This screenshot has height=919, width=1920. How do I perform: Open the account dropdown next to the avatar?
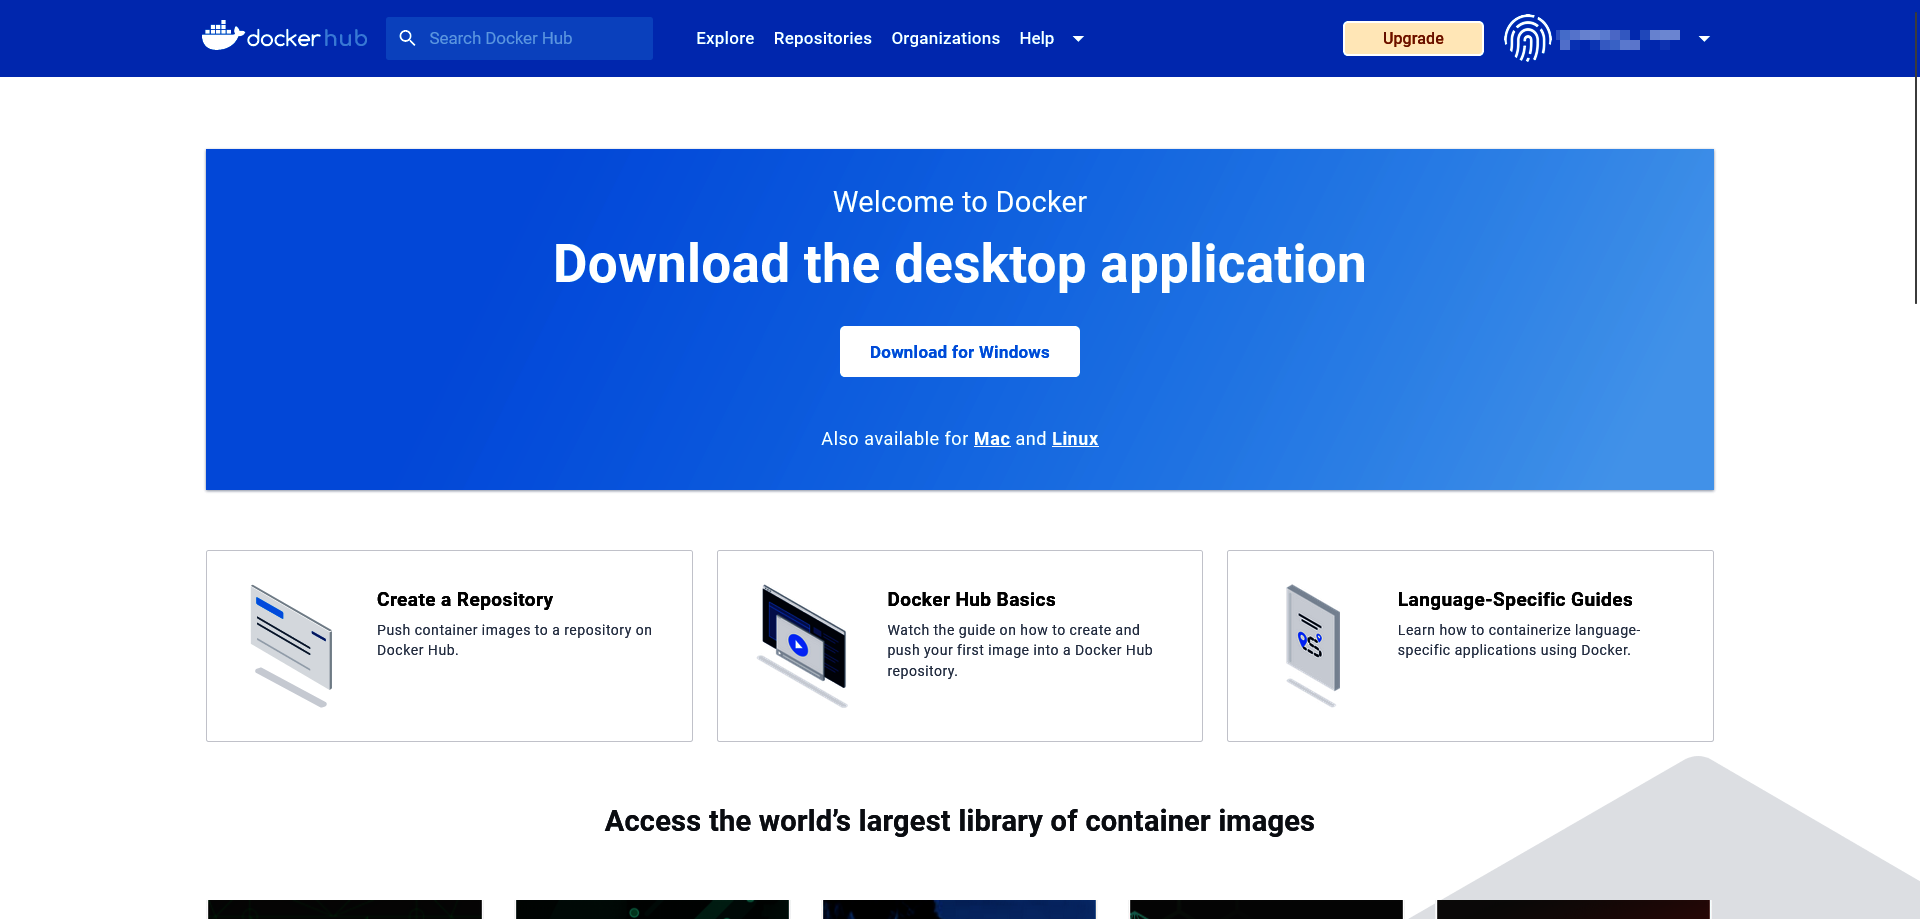point(1703,38)
